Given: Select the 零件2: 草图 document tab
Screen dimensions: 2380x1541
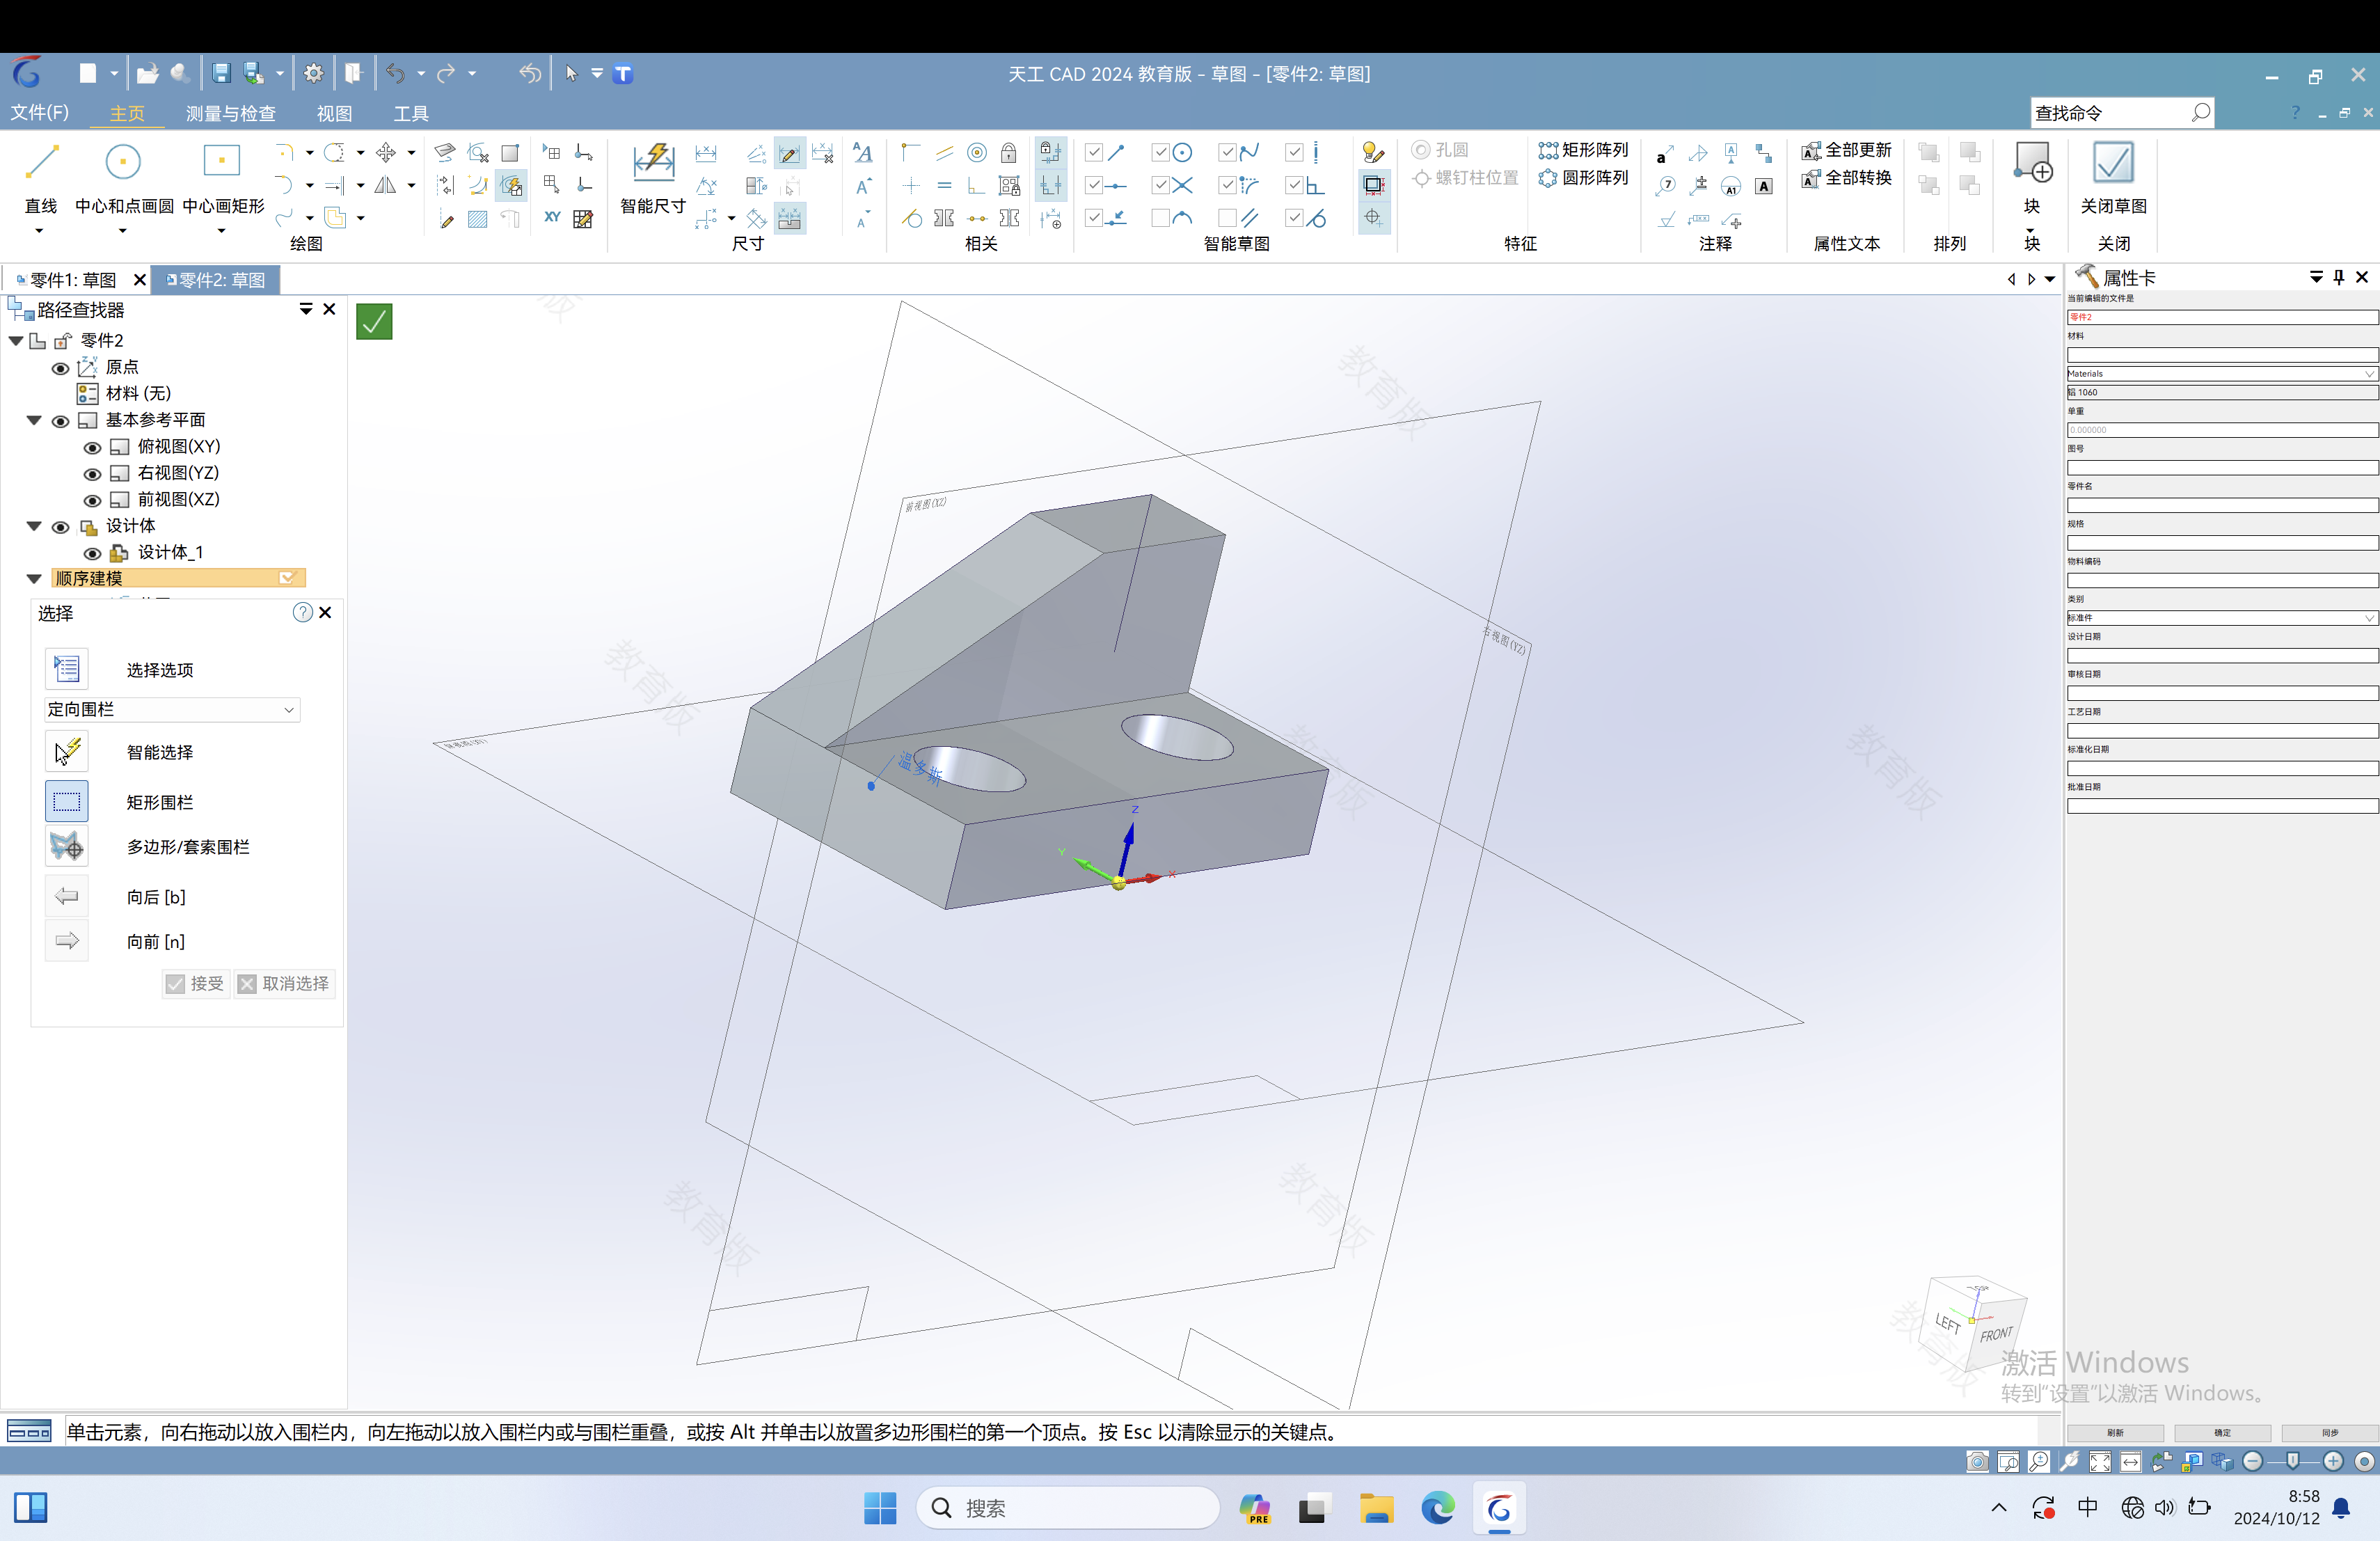Looking at the screenshot, I should 217,280.
